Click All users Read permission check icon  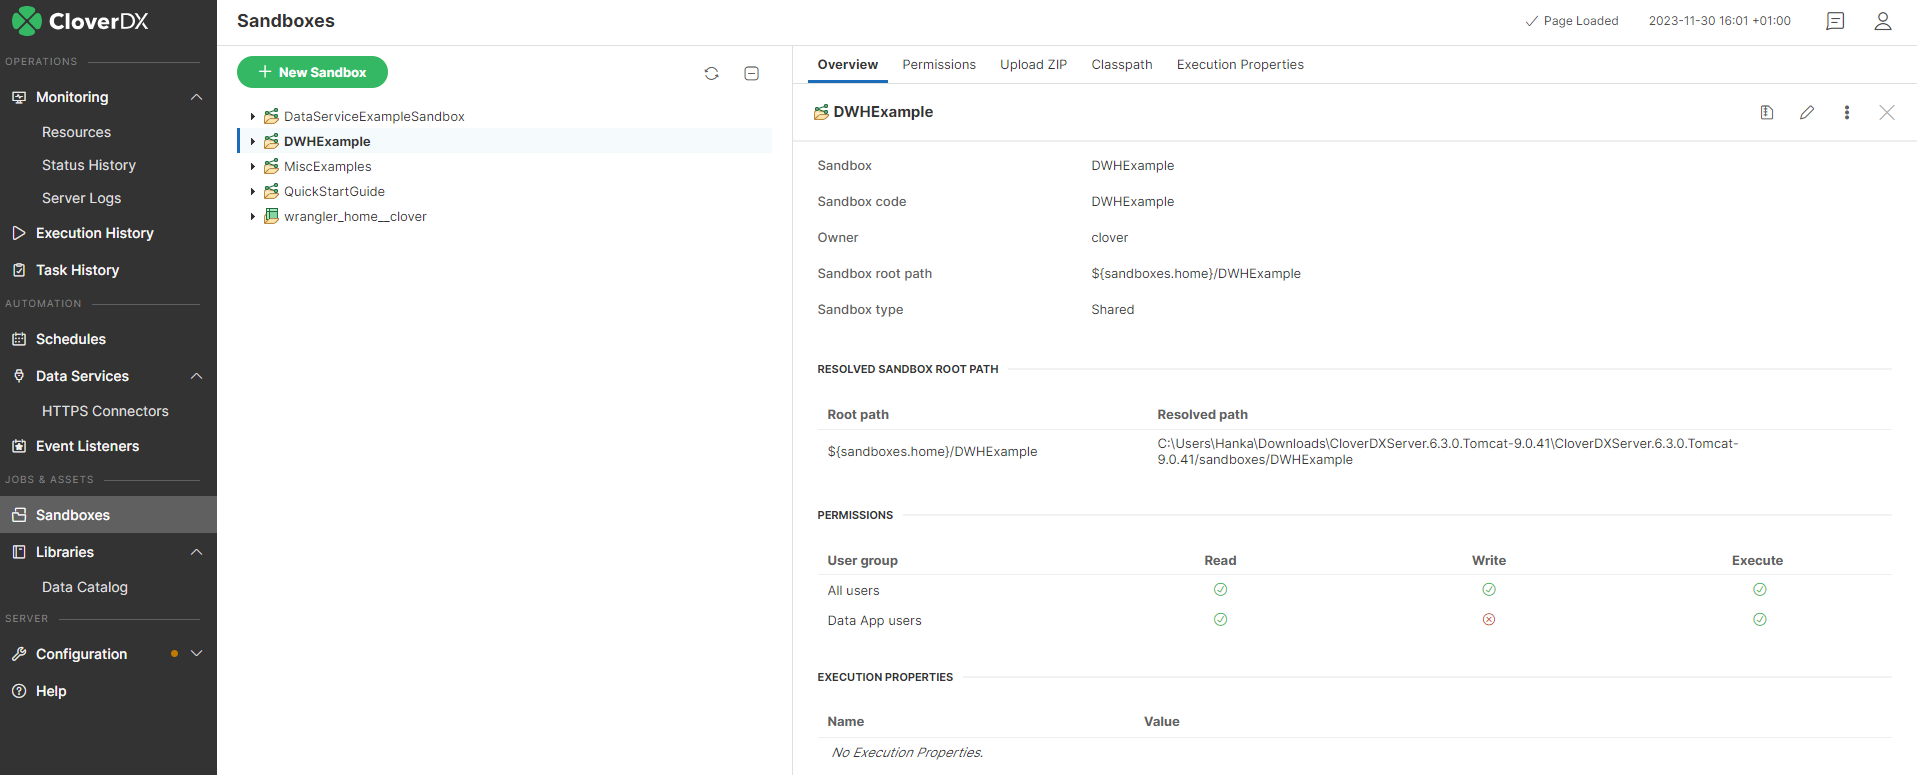click(1220, 590)
